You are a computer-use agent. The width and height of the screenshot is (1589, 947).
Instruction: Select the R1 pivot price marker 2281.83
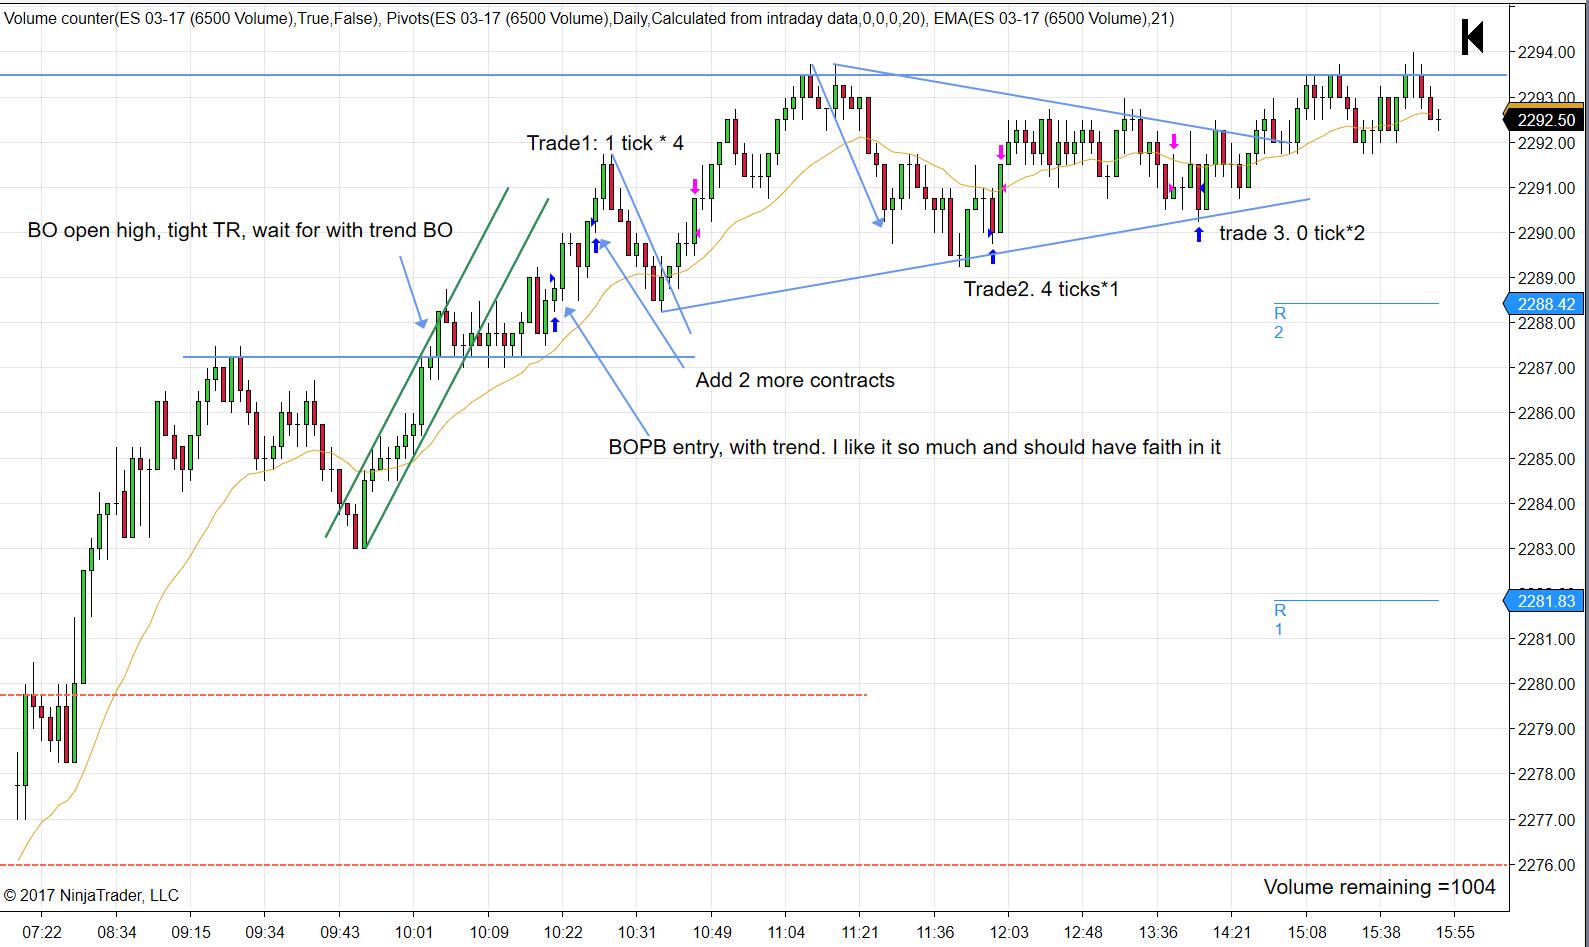1545,600
